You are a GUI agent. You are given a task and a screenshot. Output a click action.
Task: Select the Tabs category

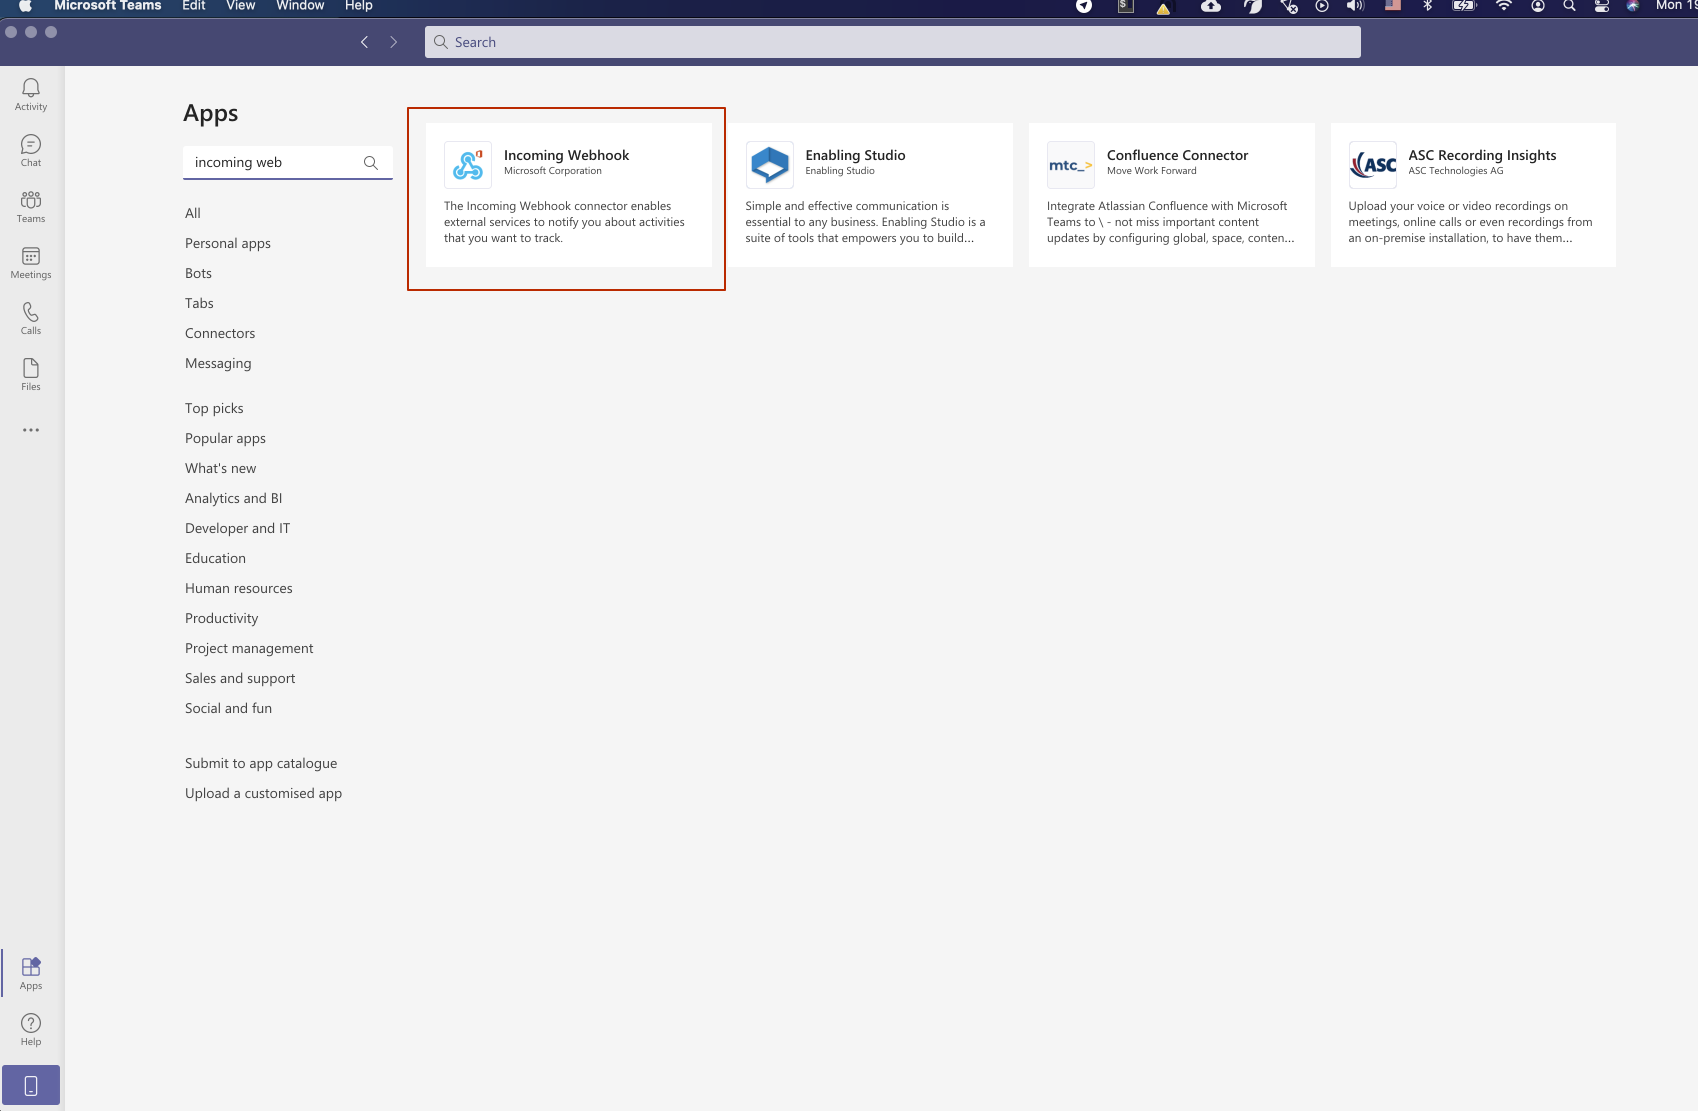(x=199, y=303)
